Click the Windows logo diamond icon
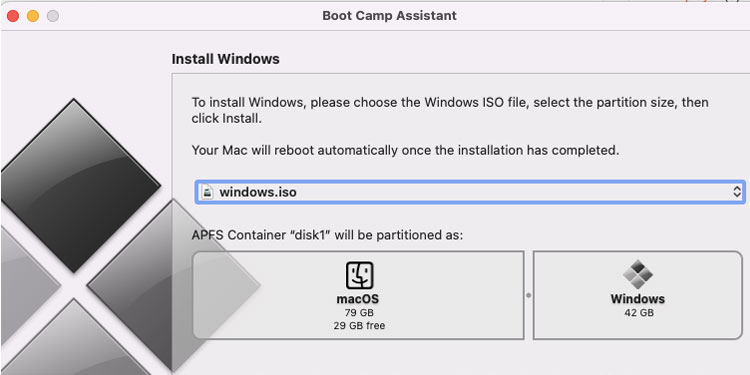 coord(638,274)
